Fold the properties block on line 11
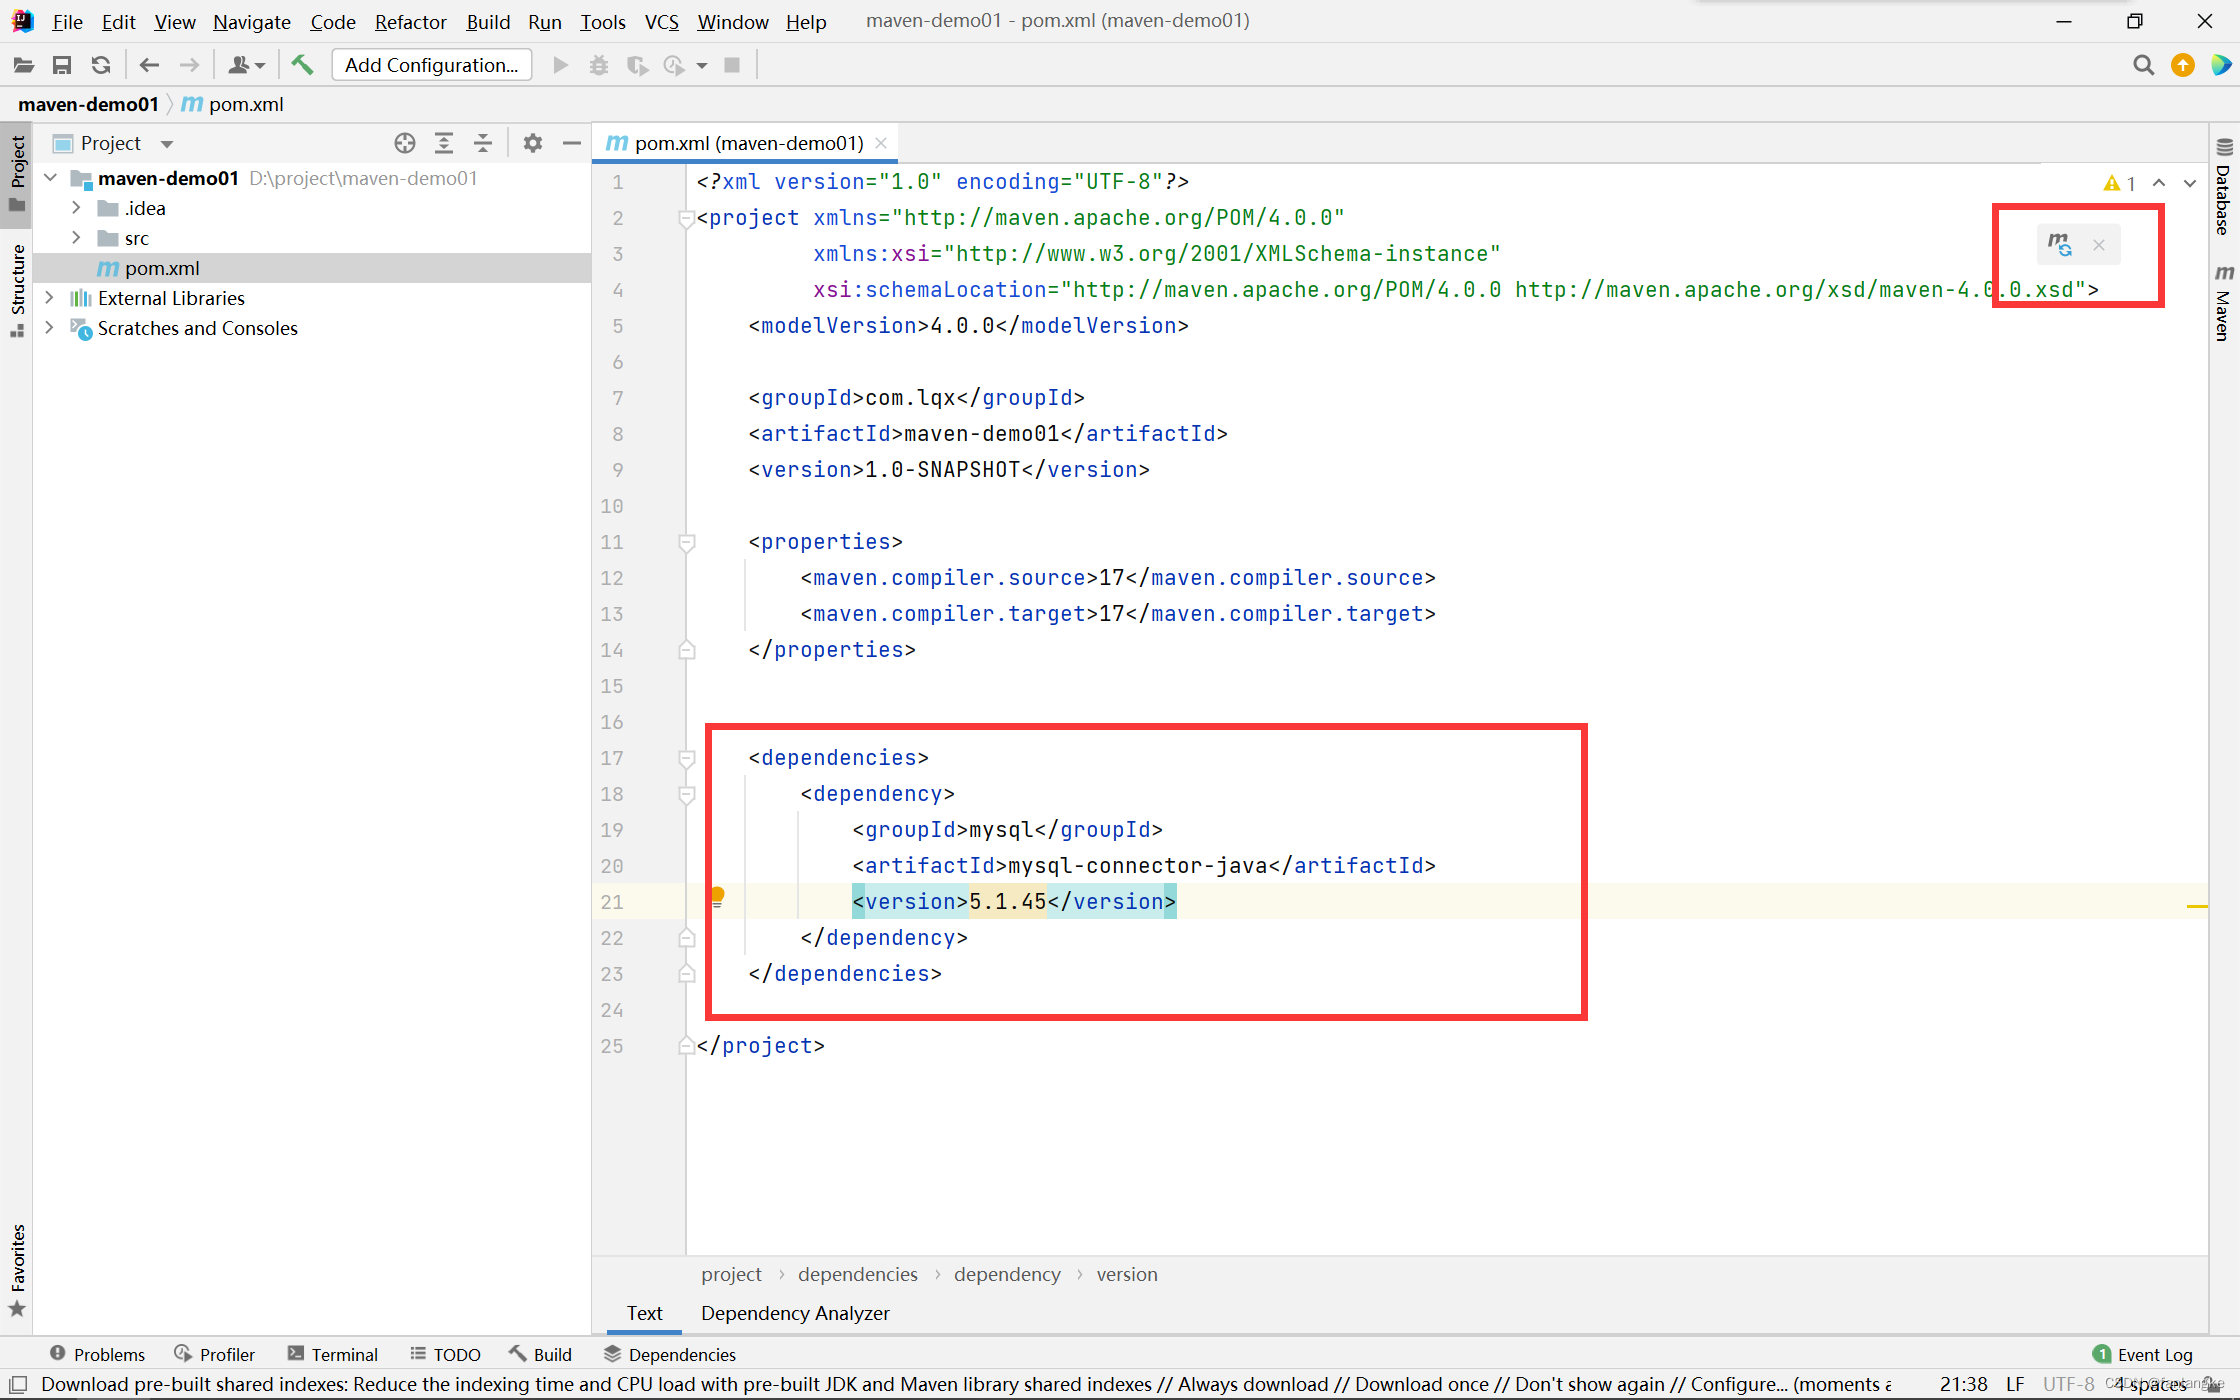Viewport: 2240px width, 1400px height. (686, 542)
